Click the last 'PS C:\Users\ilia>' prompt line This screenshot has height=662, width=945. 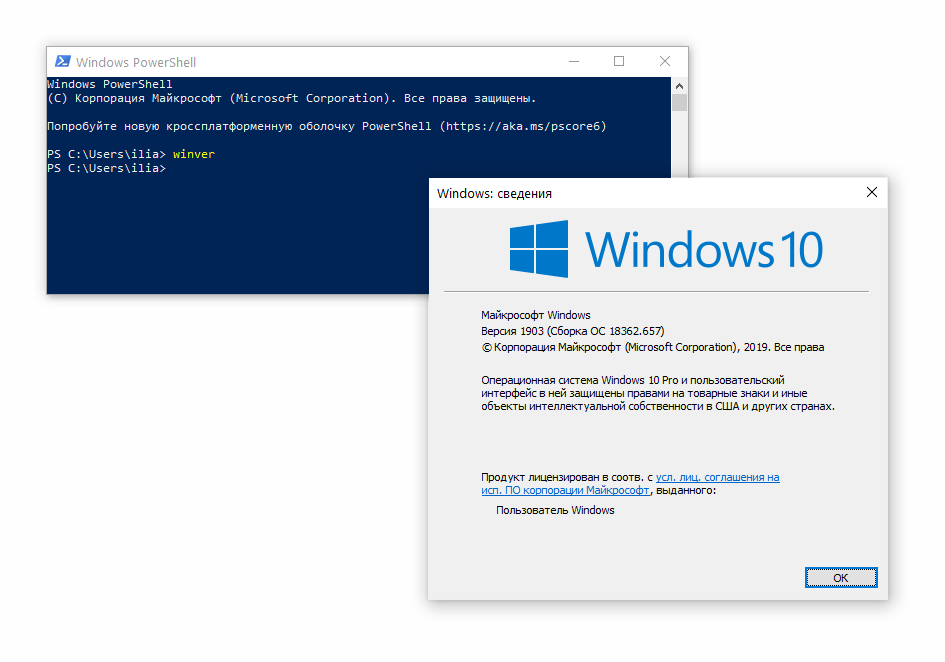point(106,168)
